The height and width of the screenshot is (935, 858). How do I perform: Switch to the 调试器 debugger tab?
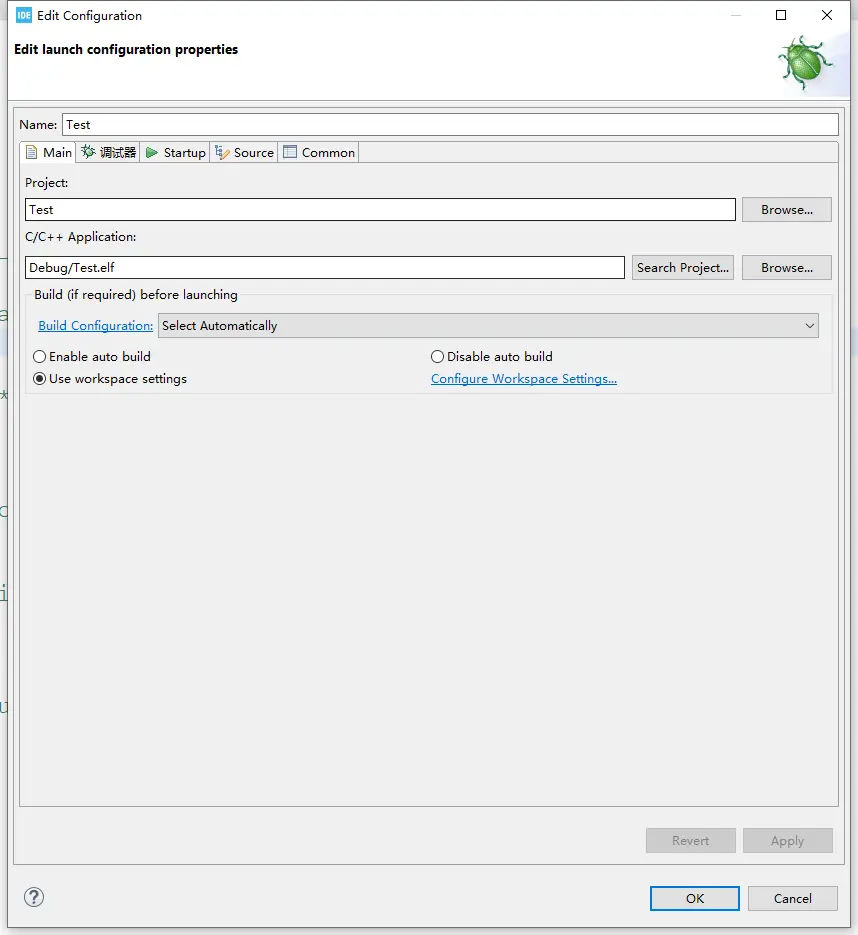pos(108,153)
